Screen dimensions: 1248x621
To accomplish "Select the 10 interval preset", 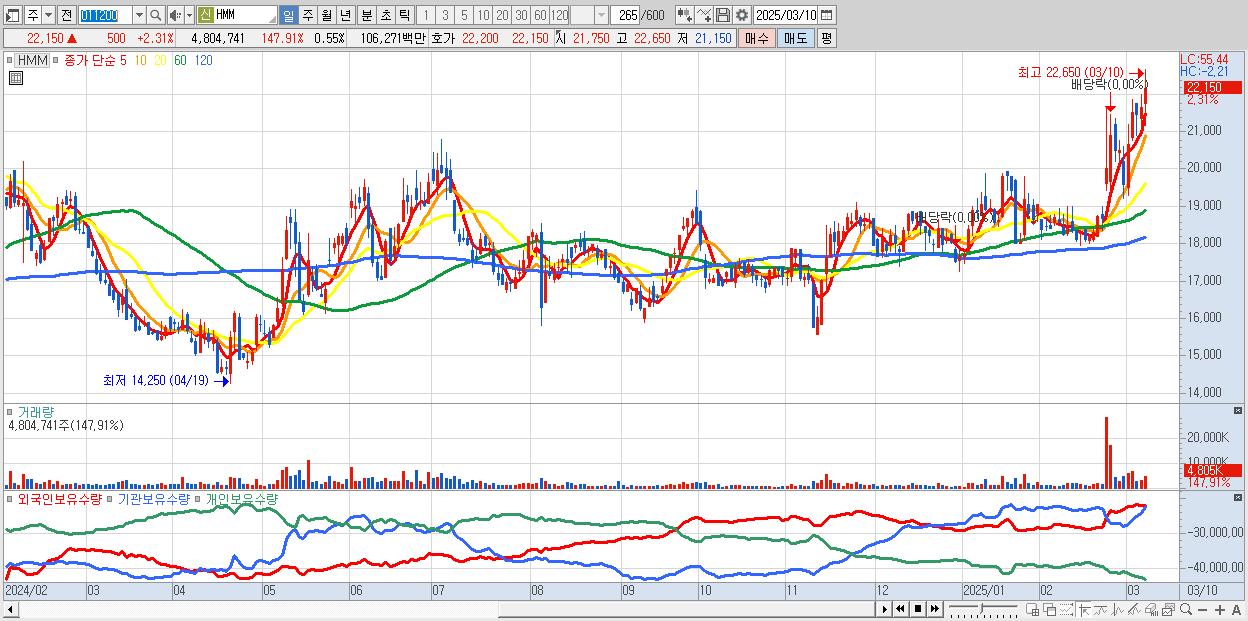I will coord(483,15).
